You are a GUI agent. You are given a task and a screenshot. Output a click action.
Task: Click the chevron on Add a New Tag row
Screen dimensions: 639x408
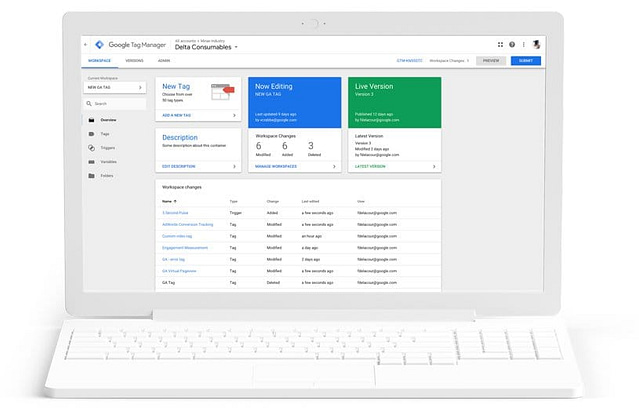[x=234, y=115]
